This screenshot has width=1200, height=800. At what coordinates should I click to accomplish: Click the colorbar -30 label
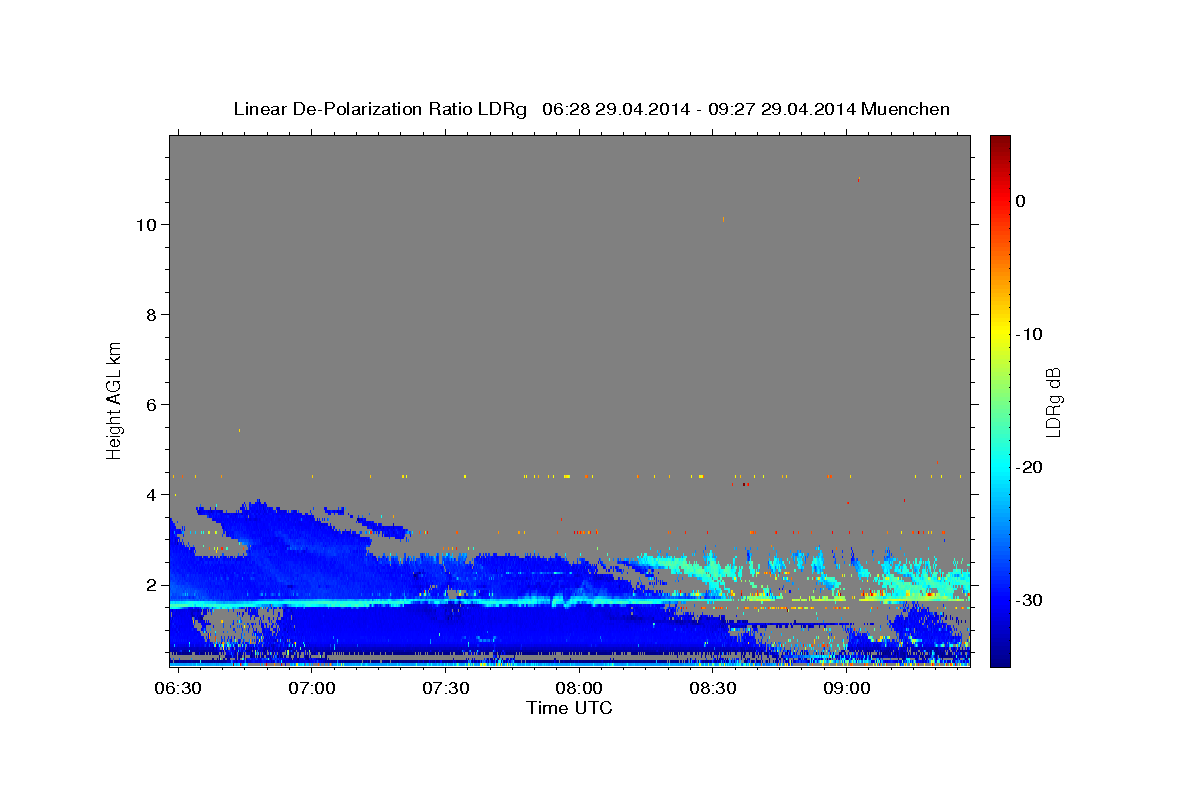pyautogui.click(x=1030, y=600)
